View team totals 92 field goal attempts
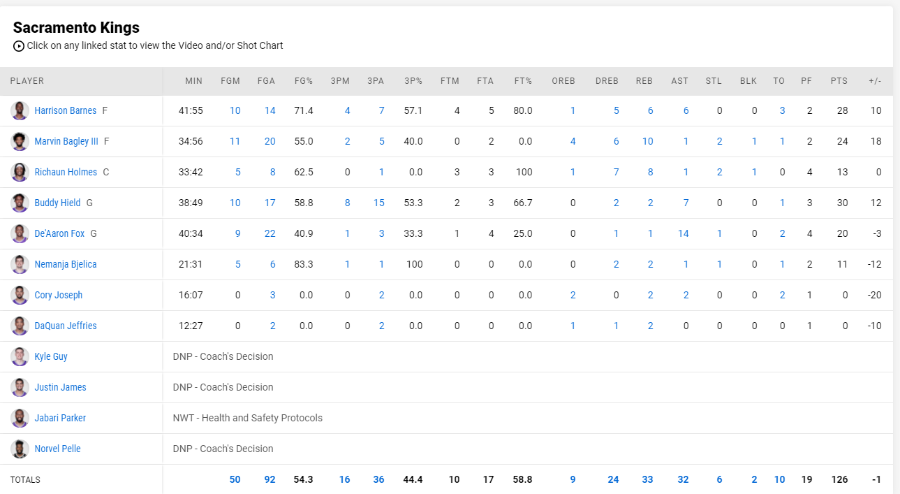This screenshot has width=900, height=494. (x=270, y=480)
